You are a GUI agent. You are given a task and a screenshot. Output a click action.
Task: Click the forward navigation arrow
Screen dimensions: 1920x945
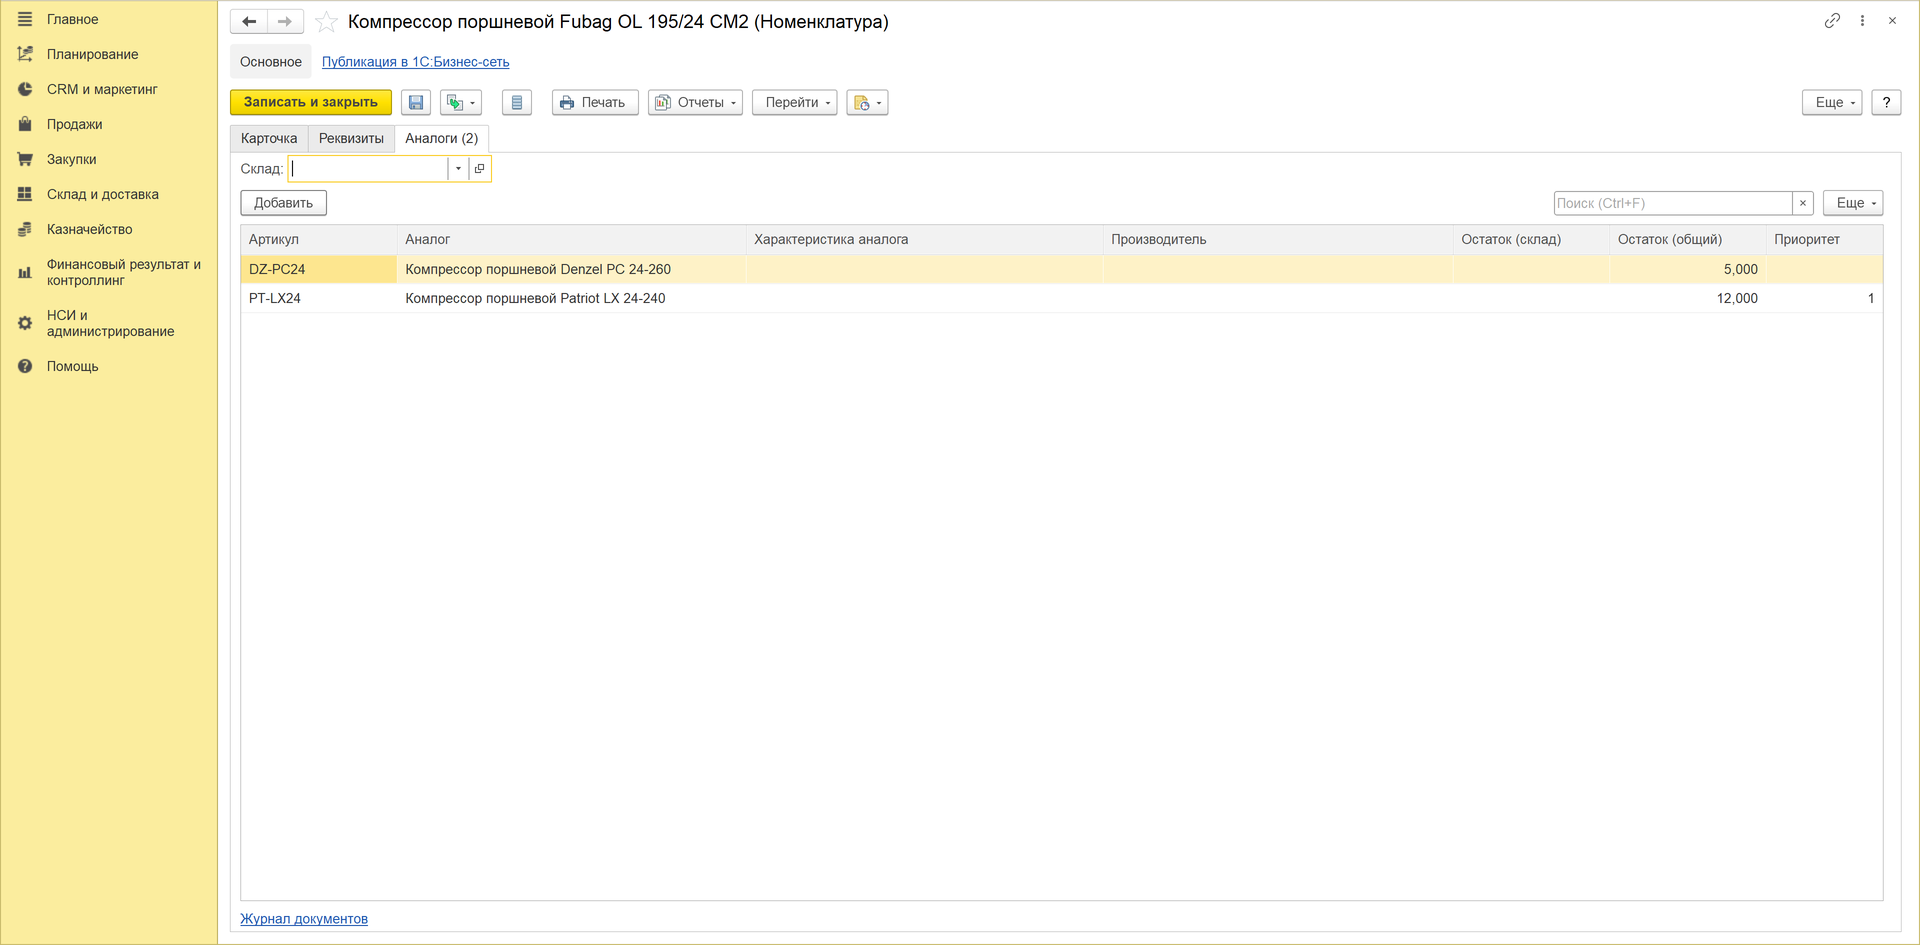(x=285, y=21)
